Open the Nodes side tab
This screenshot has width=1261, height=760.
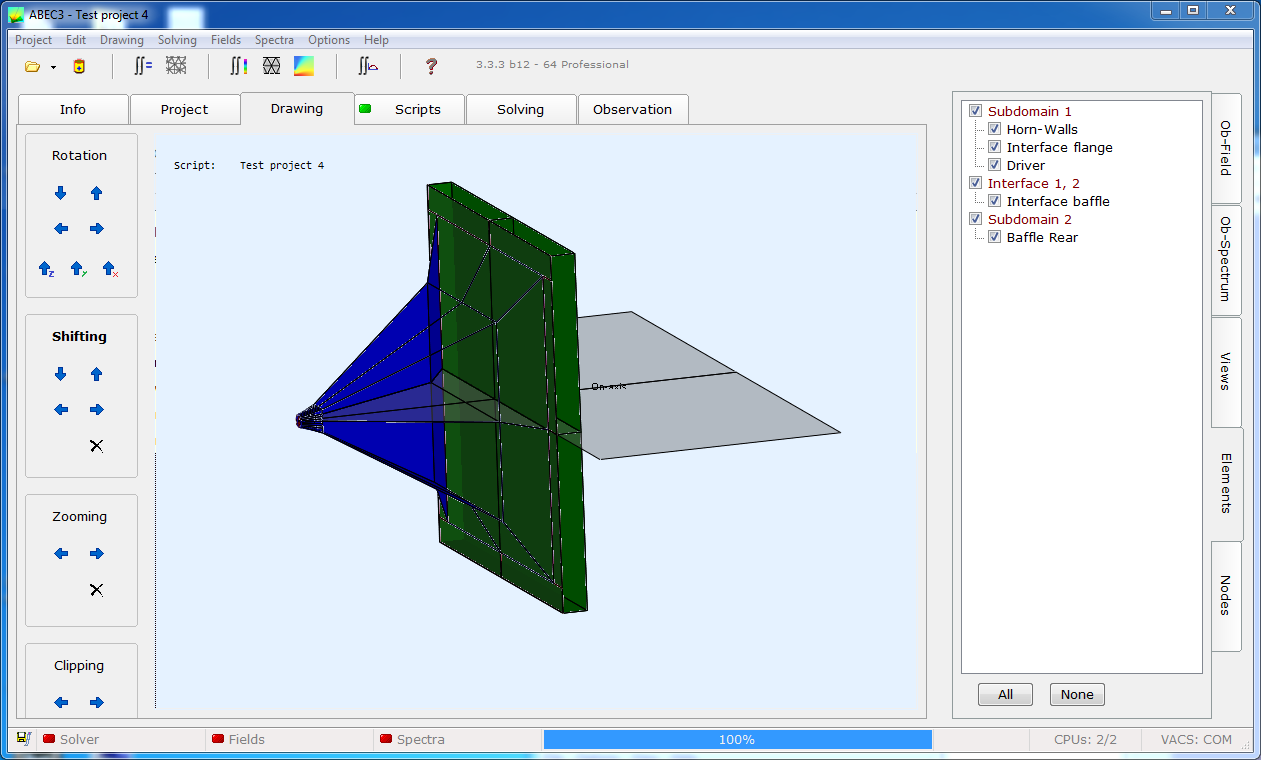pos(1226,596)
